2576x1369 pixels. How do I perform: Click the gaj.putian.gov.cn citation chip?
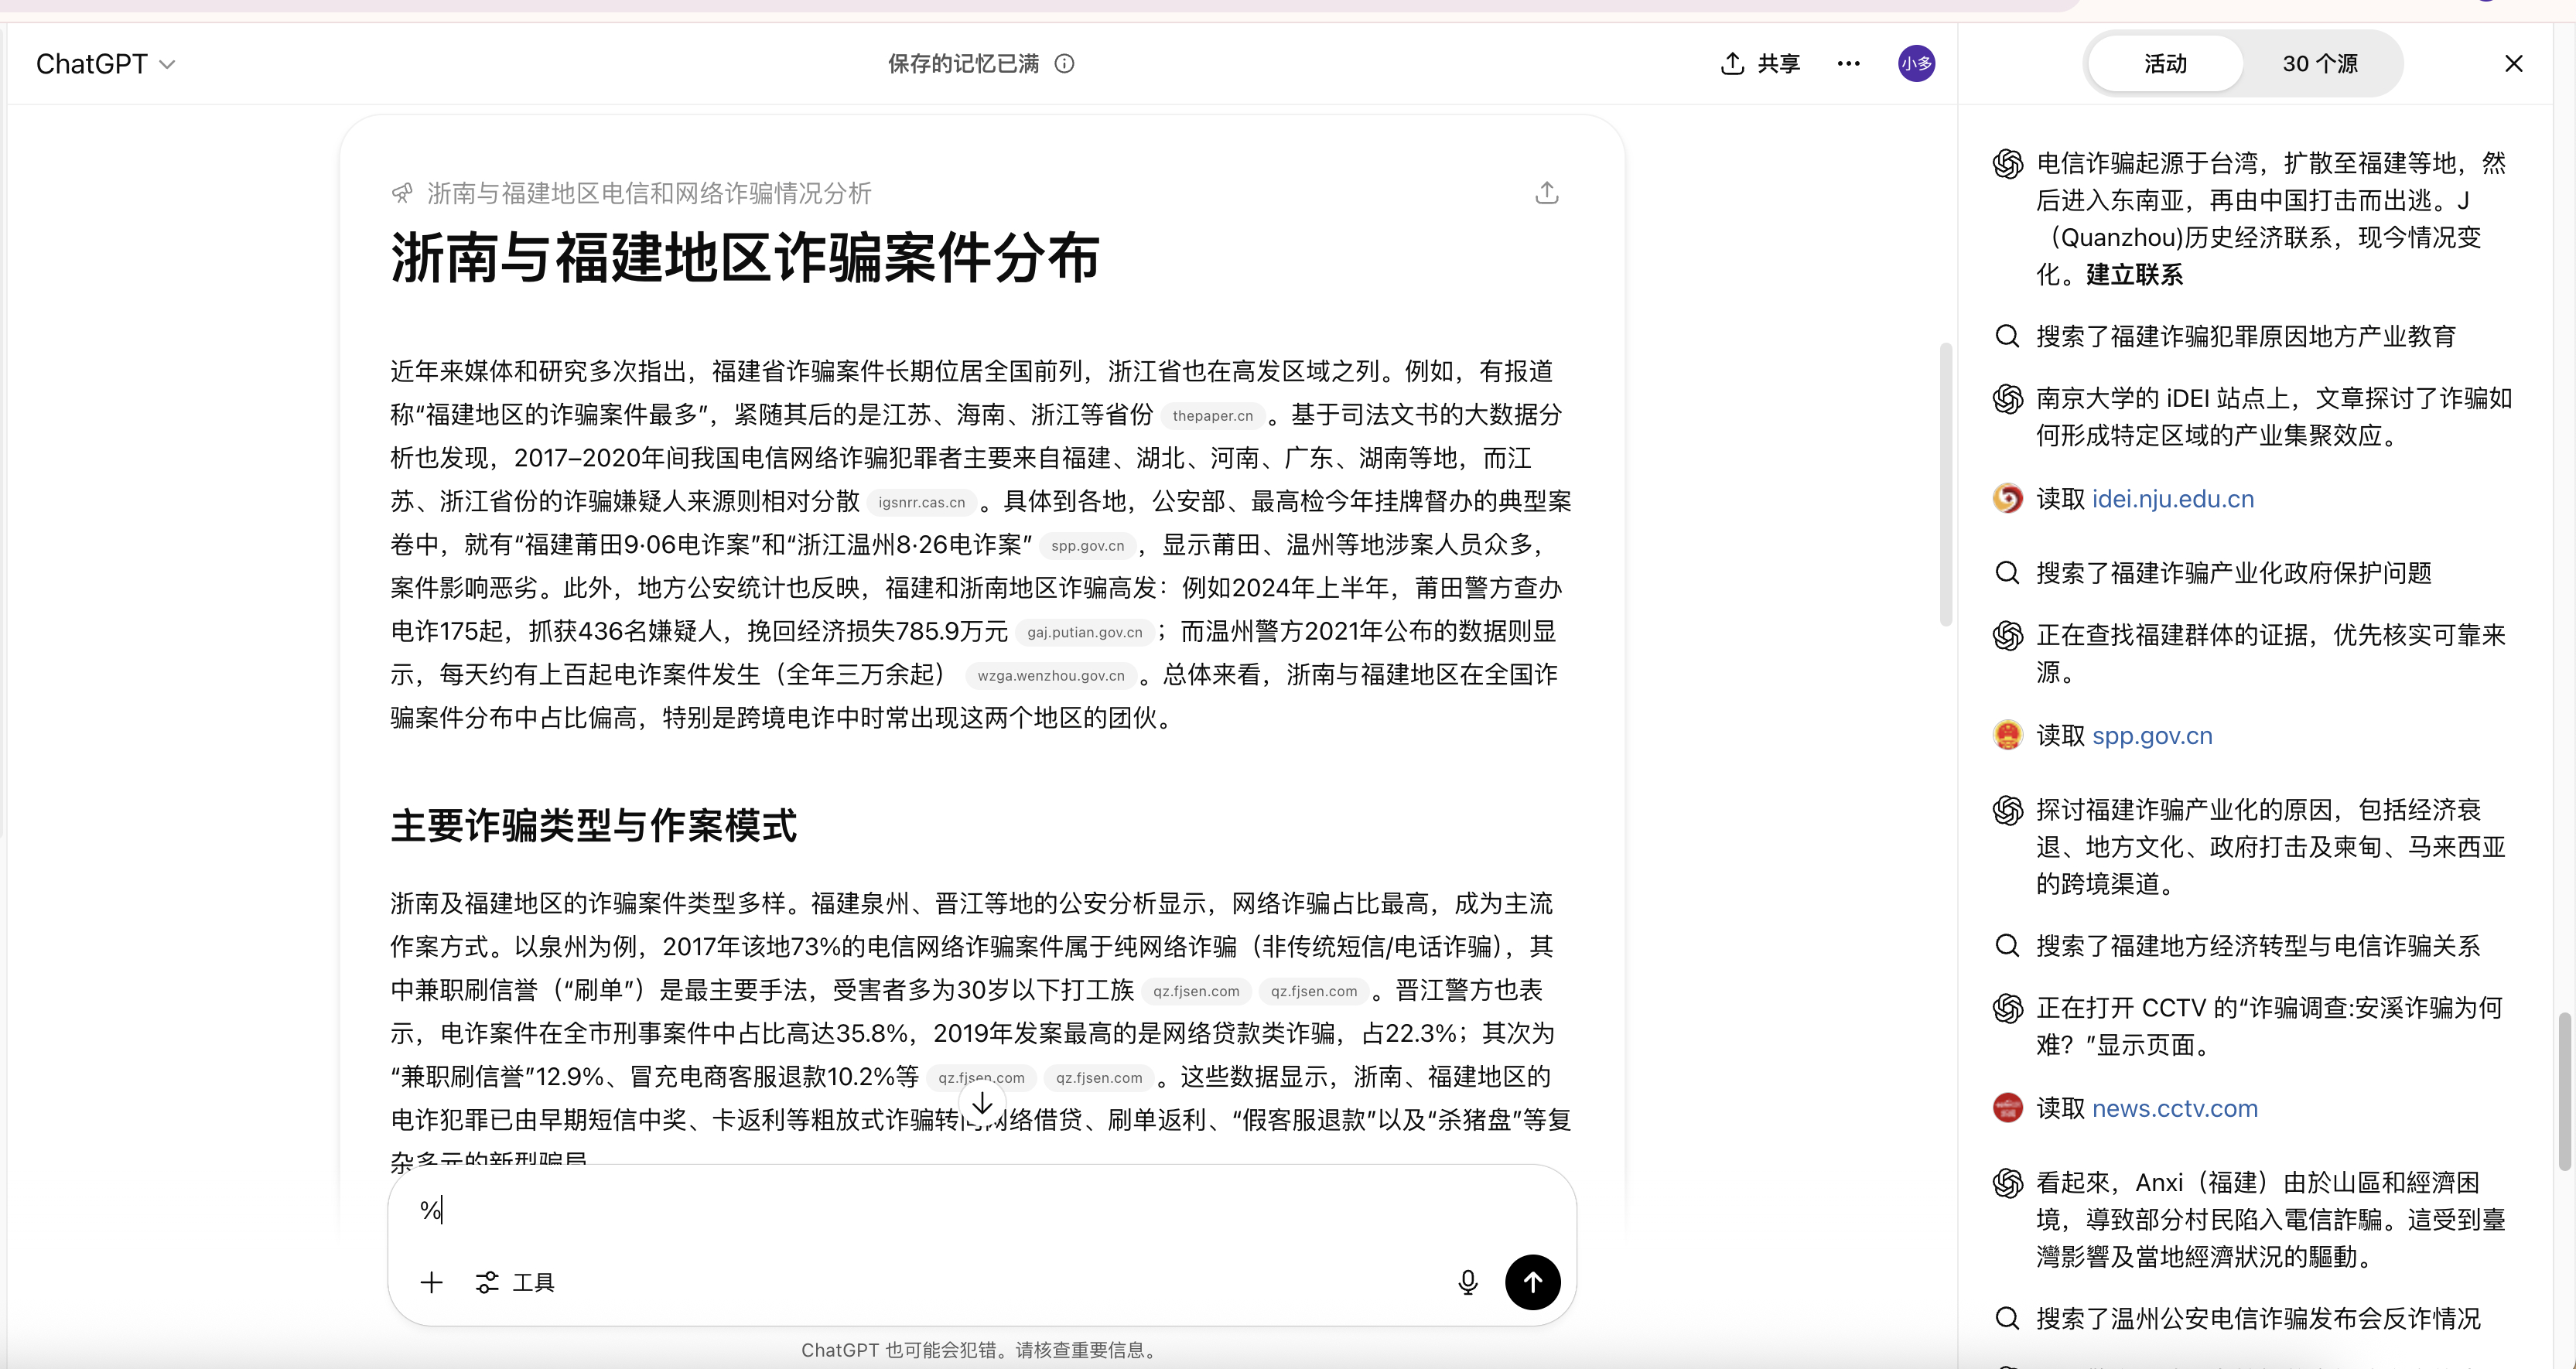pos(1084,632)
